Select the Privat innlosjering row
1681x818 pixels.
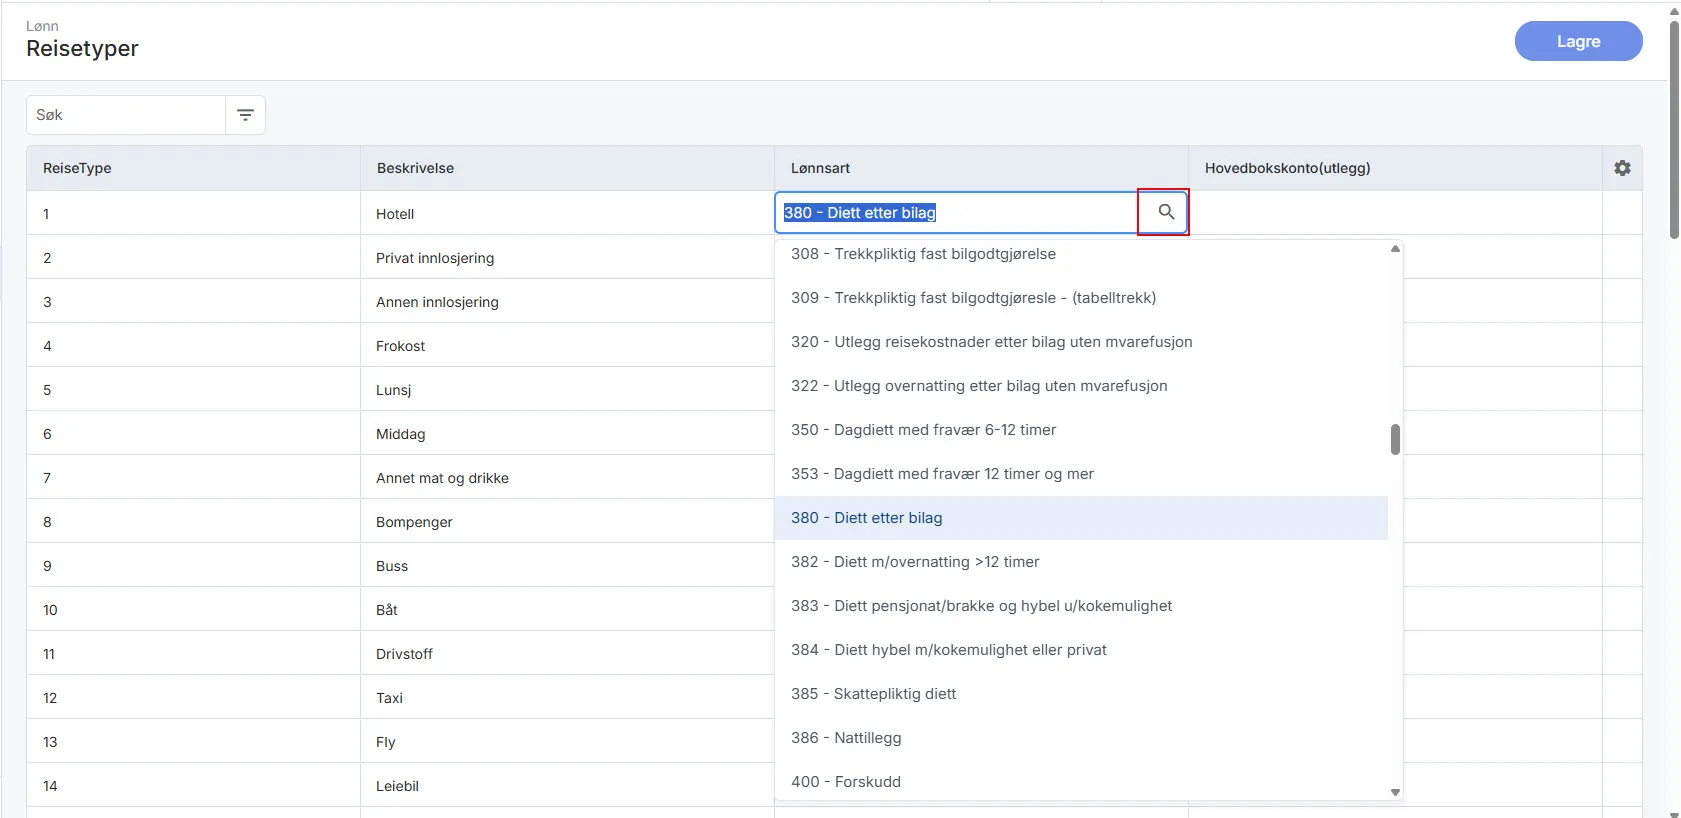click(x=435, y=258)
